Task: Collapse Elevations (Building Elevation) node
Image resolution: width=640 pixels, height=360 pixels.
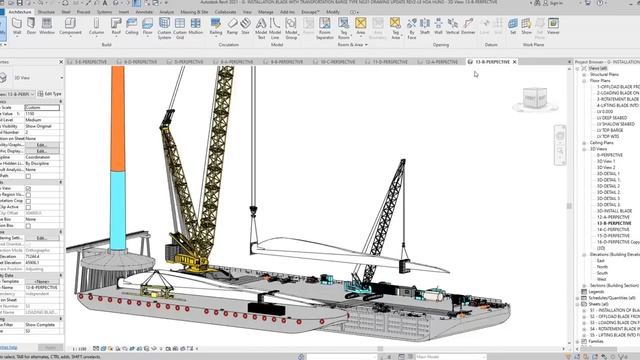Action: (x=584, y=254)
